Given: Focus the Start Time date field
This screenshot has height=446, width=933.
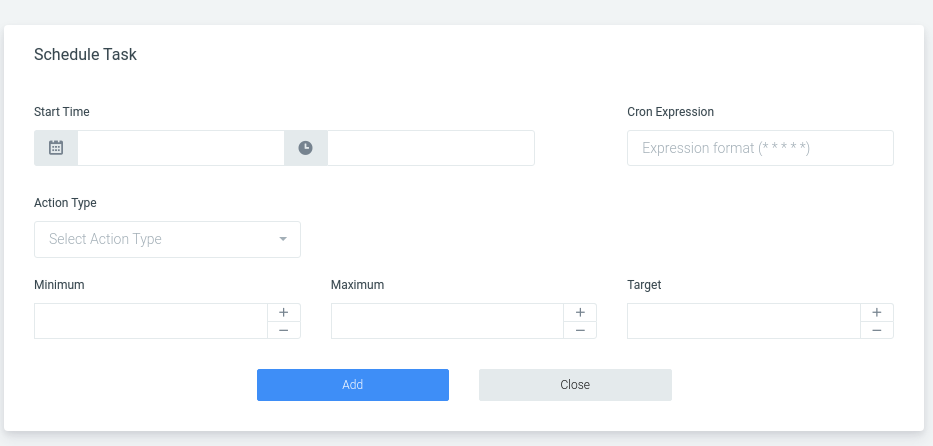Looking at the screenshot, I should point(181,148).
